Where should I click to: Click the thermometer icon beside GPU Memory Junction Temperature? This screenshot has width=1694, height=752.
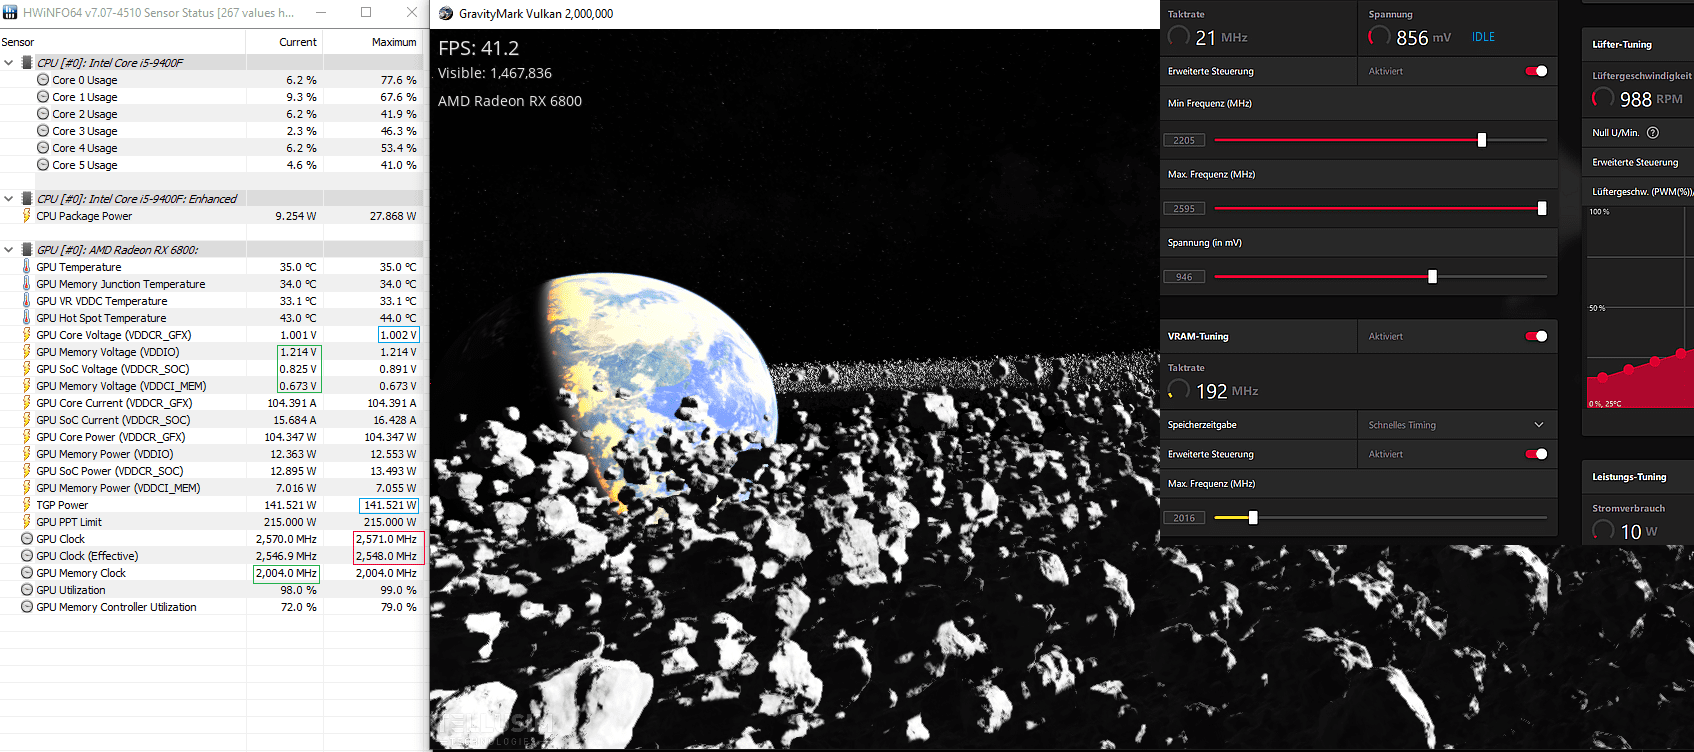tap(27, 284)
